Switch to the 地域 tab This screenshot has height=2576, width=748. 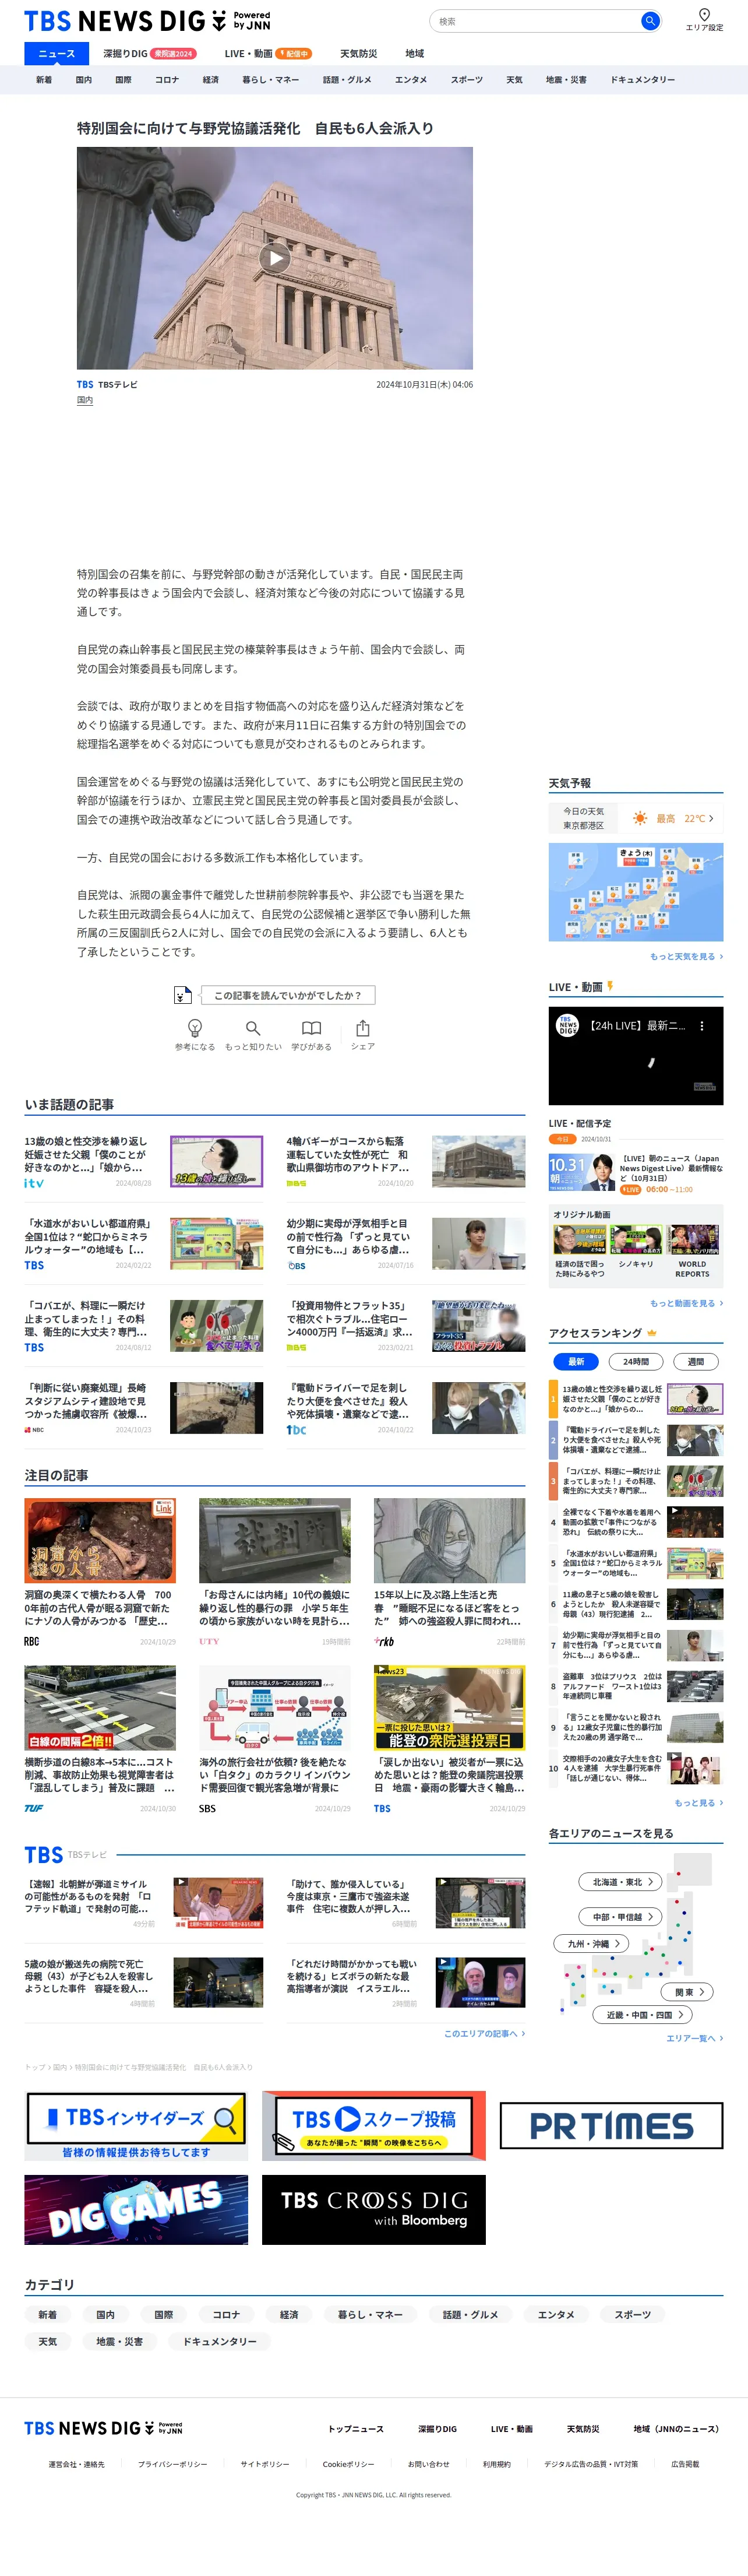coord(414,54)
